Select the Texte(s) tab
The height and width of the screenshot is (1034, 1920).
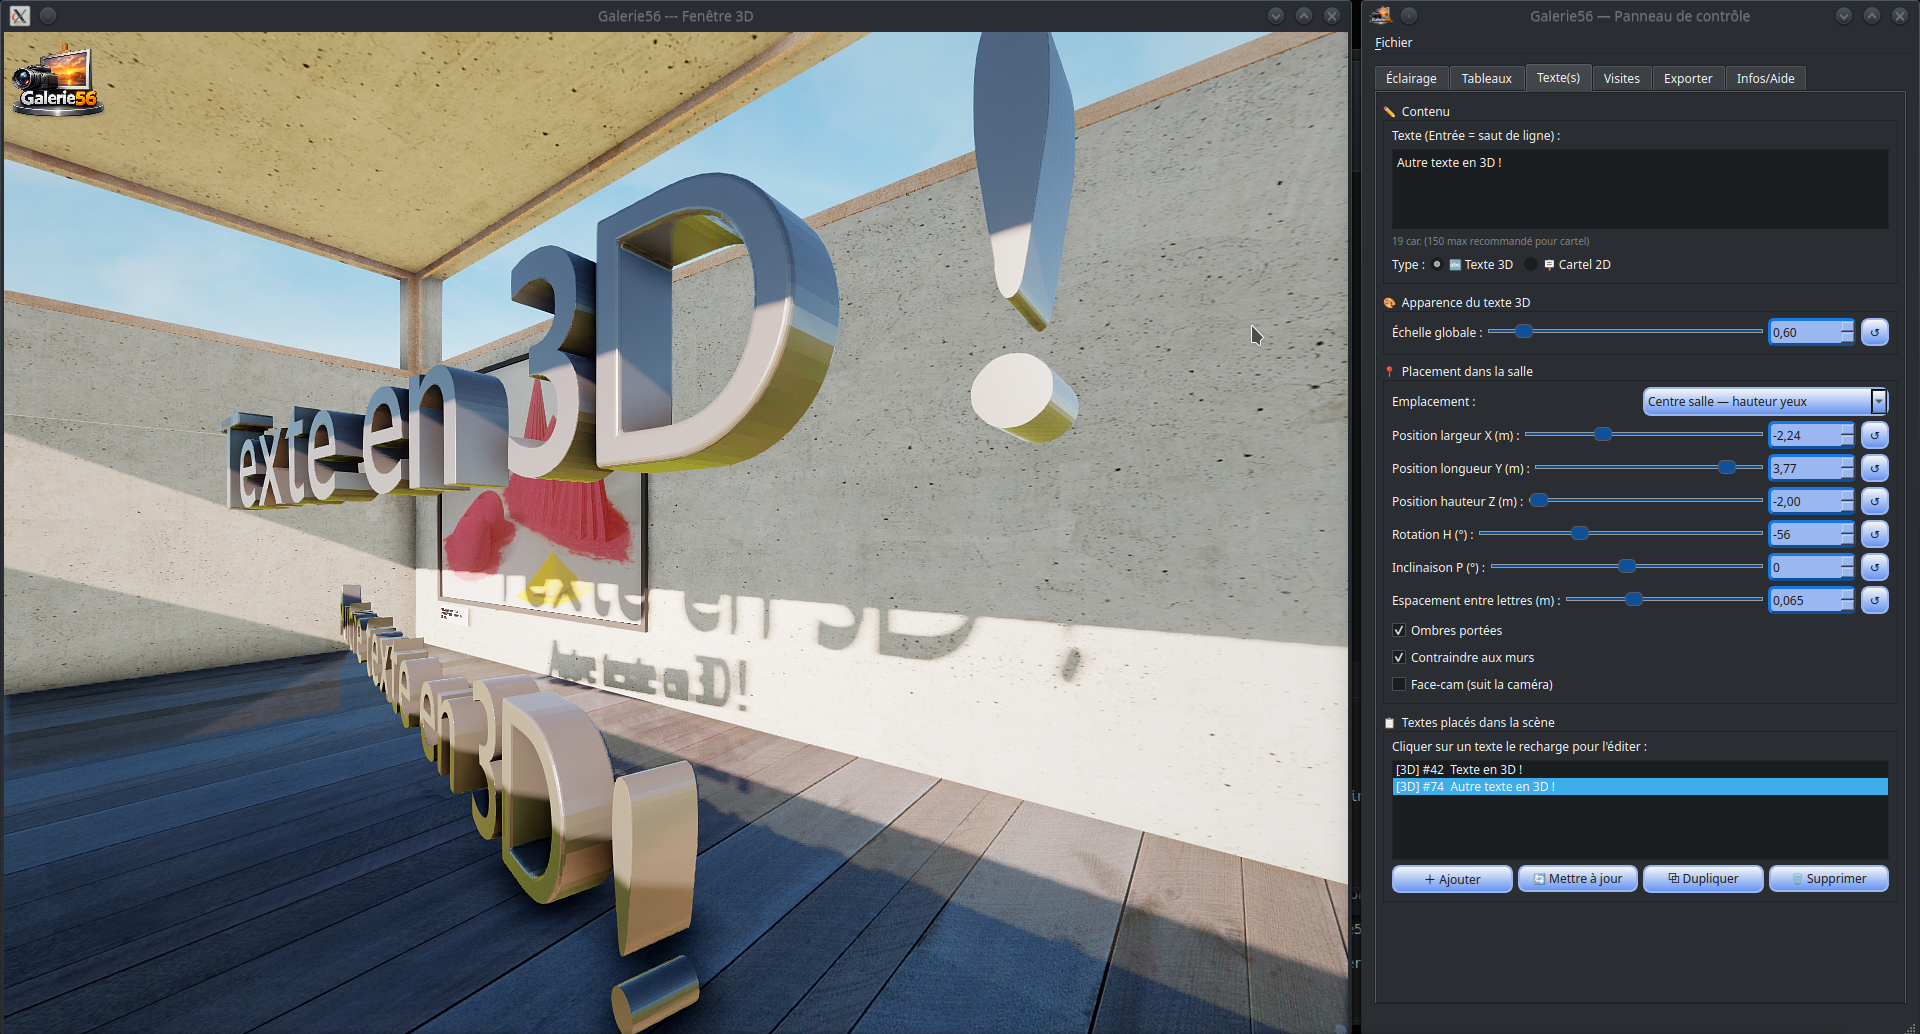click(x=1558, y=77)
